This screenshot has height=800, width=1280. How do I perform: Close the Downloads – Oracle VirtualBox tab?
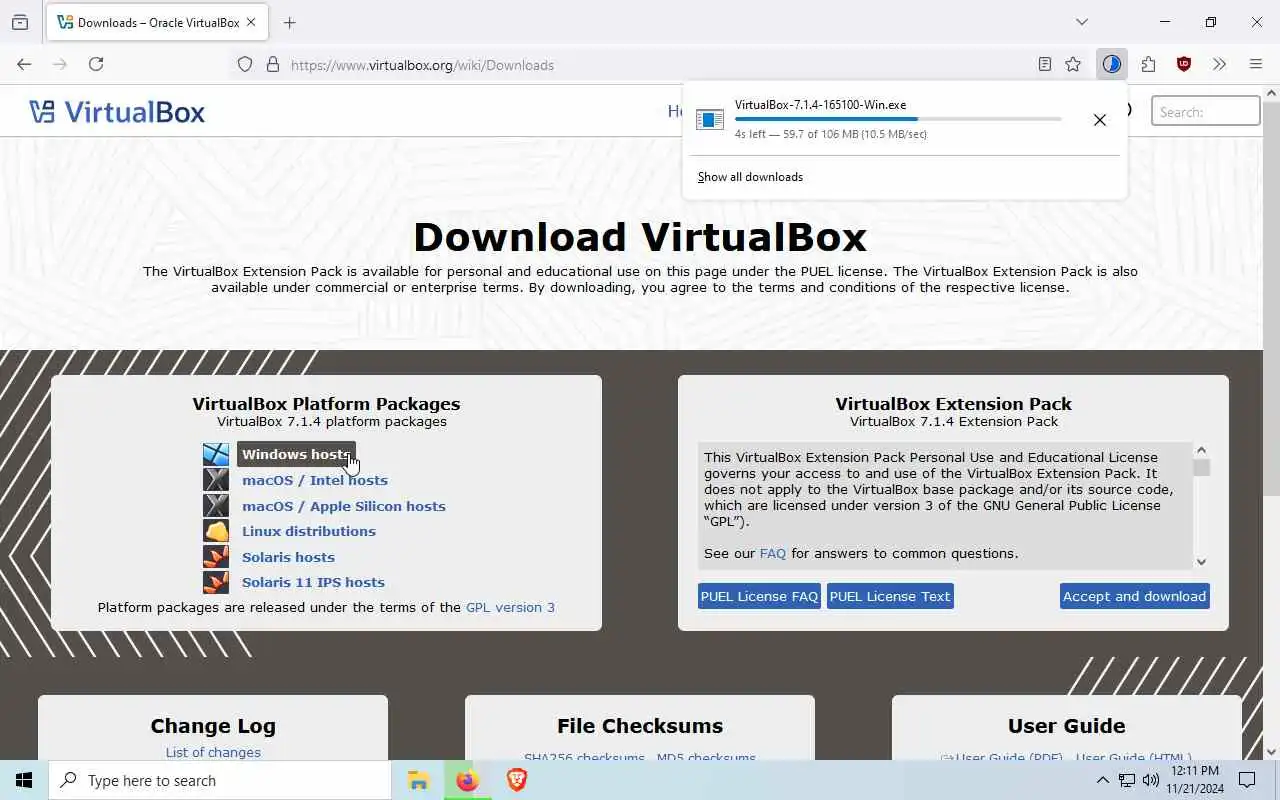[251, 22]
